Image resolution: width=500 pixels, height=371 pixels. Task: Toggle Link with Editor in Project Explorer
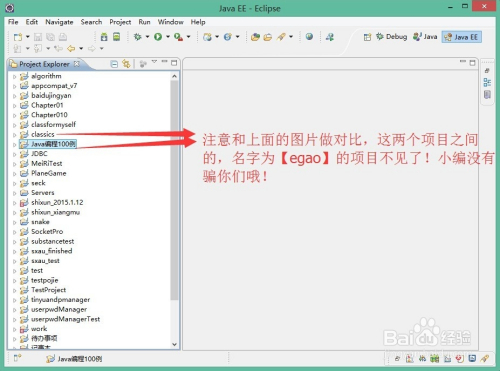pyautogui.click(x=126, y=64)
